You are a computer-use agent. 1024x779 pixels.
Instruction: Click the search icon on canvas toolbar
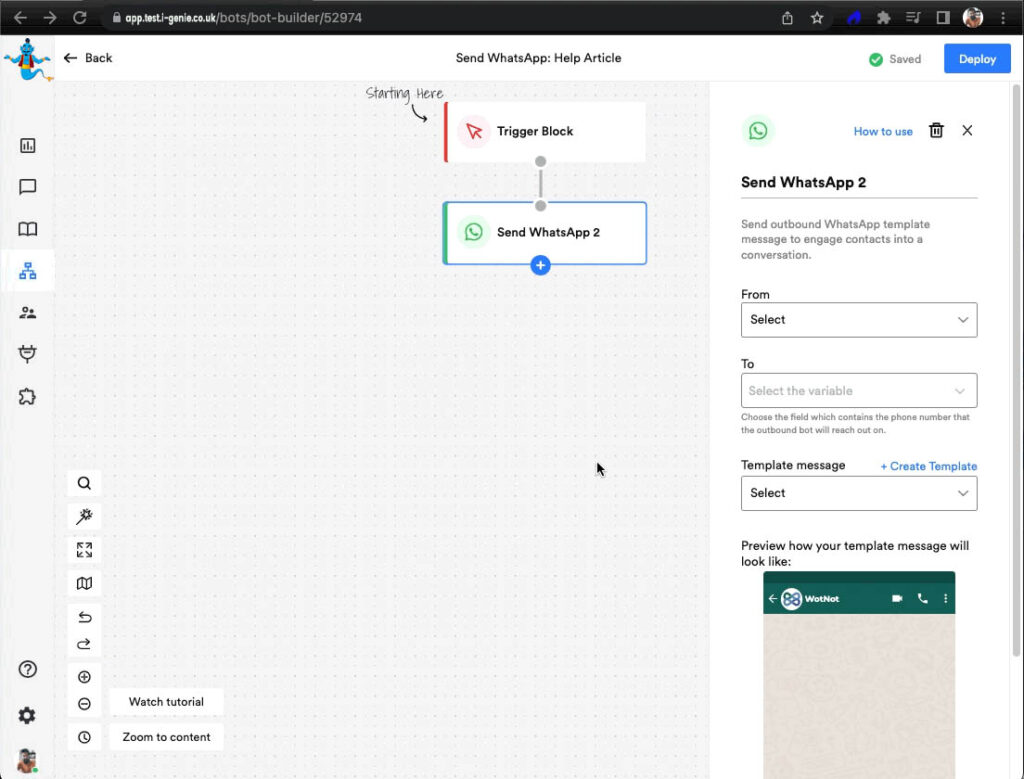[x=85, y=483]
